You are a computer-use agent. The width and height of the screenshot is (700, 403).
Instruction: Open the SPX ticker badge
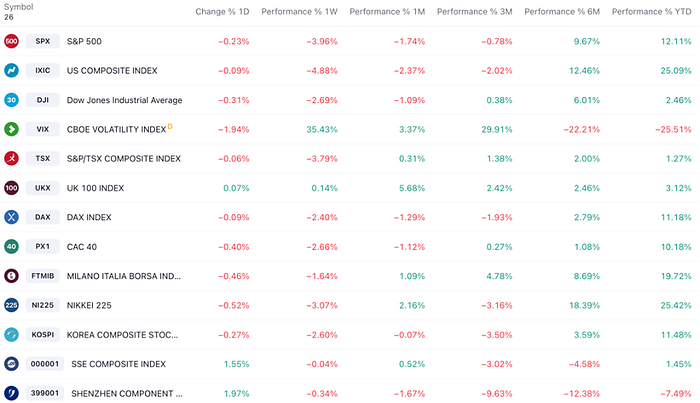[42, 41]
